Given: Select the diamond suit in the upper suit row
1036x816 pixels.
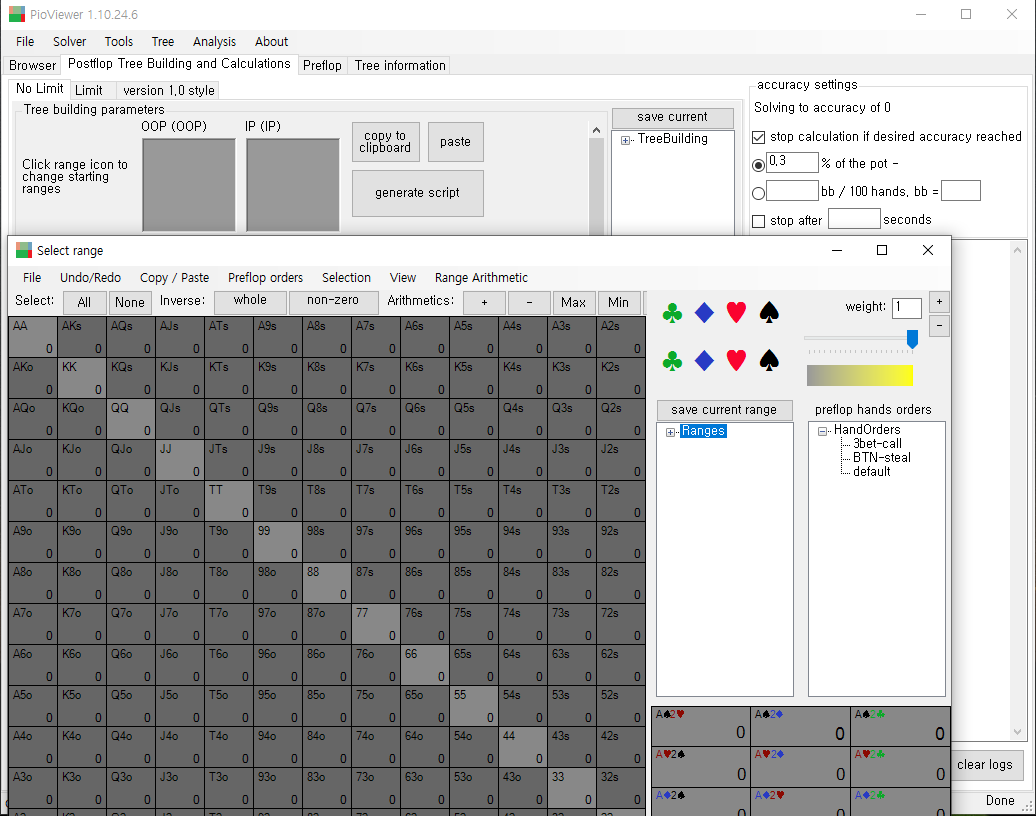Looking at the screenshot, I should click(x=704, y=313).
